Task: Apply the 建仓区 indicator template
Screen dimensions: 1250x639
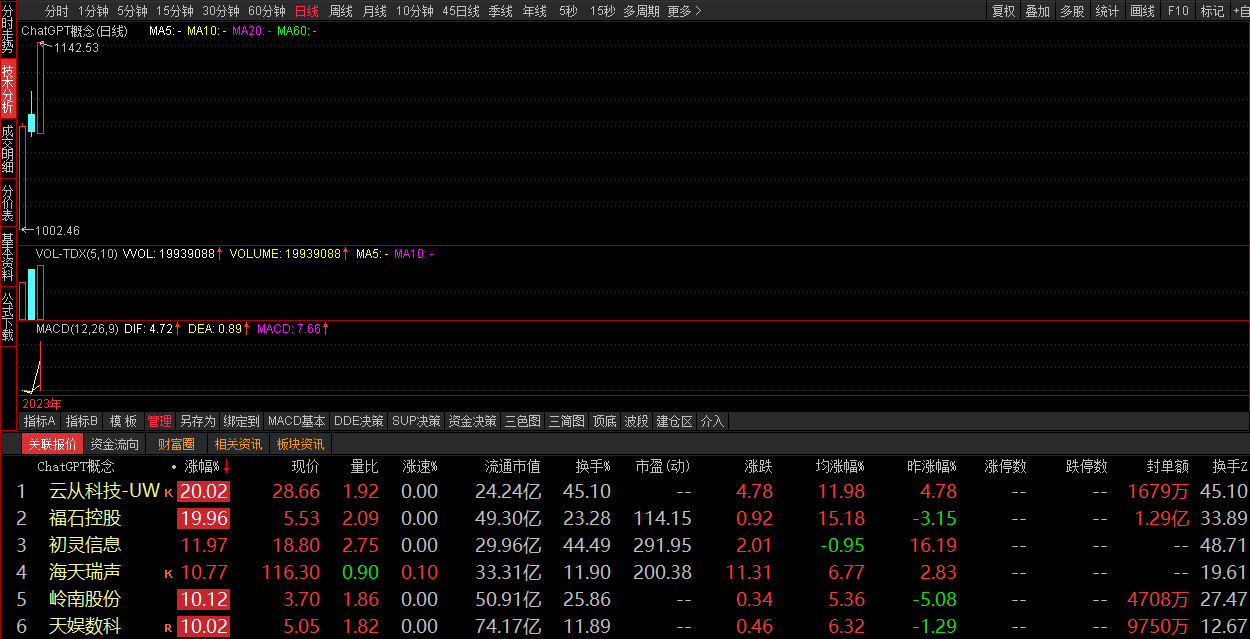Action: coord(675,421)
